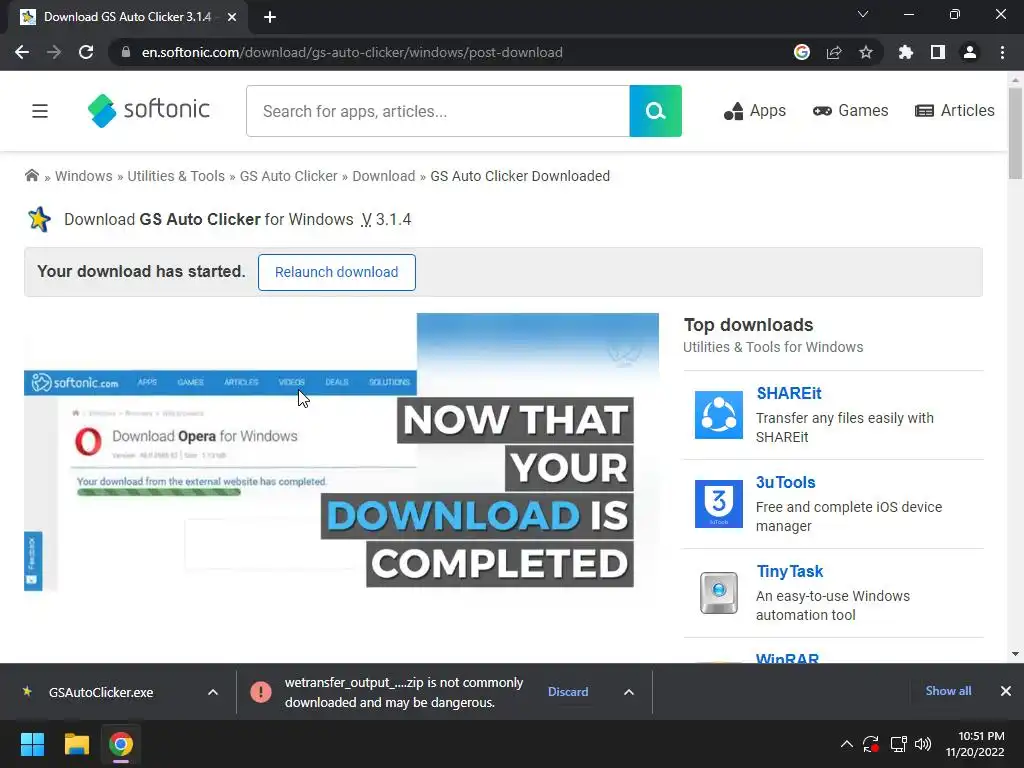Image resolution: width=1024 pixels, height=768 pixels.
Task: View site lock information
Action: click(x=126, y=52)
